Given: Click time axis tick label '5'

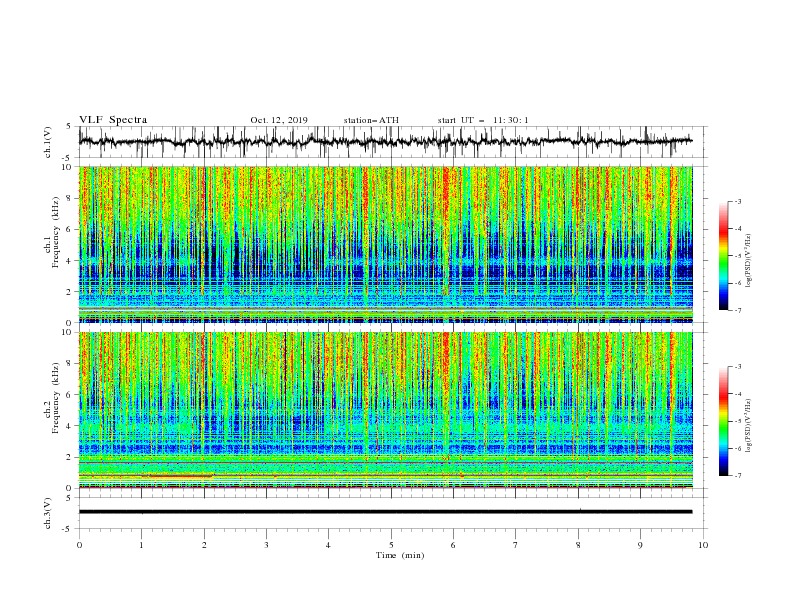Looking at the screenshot, I should (x=391, y=545).
